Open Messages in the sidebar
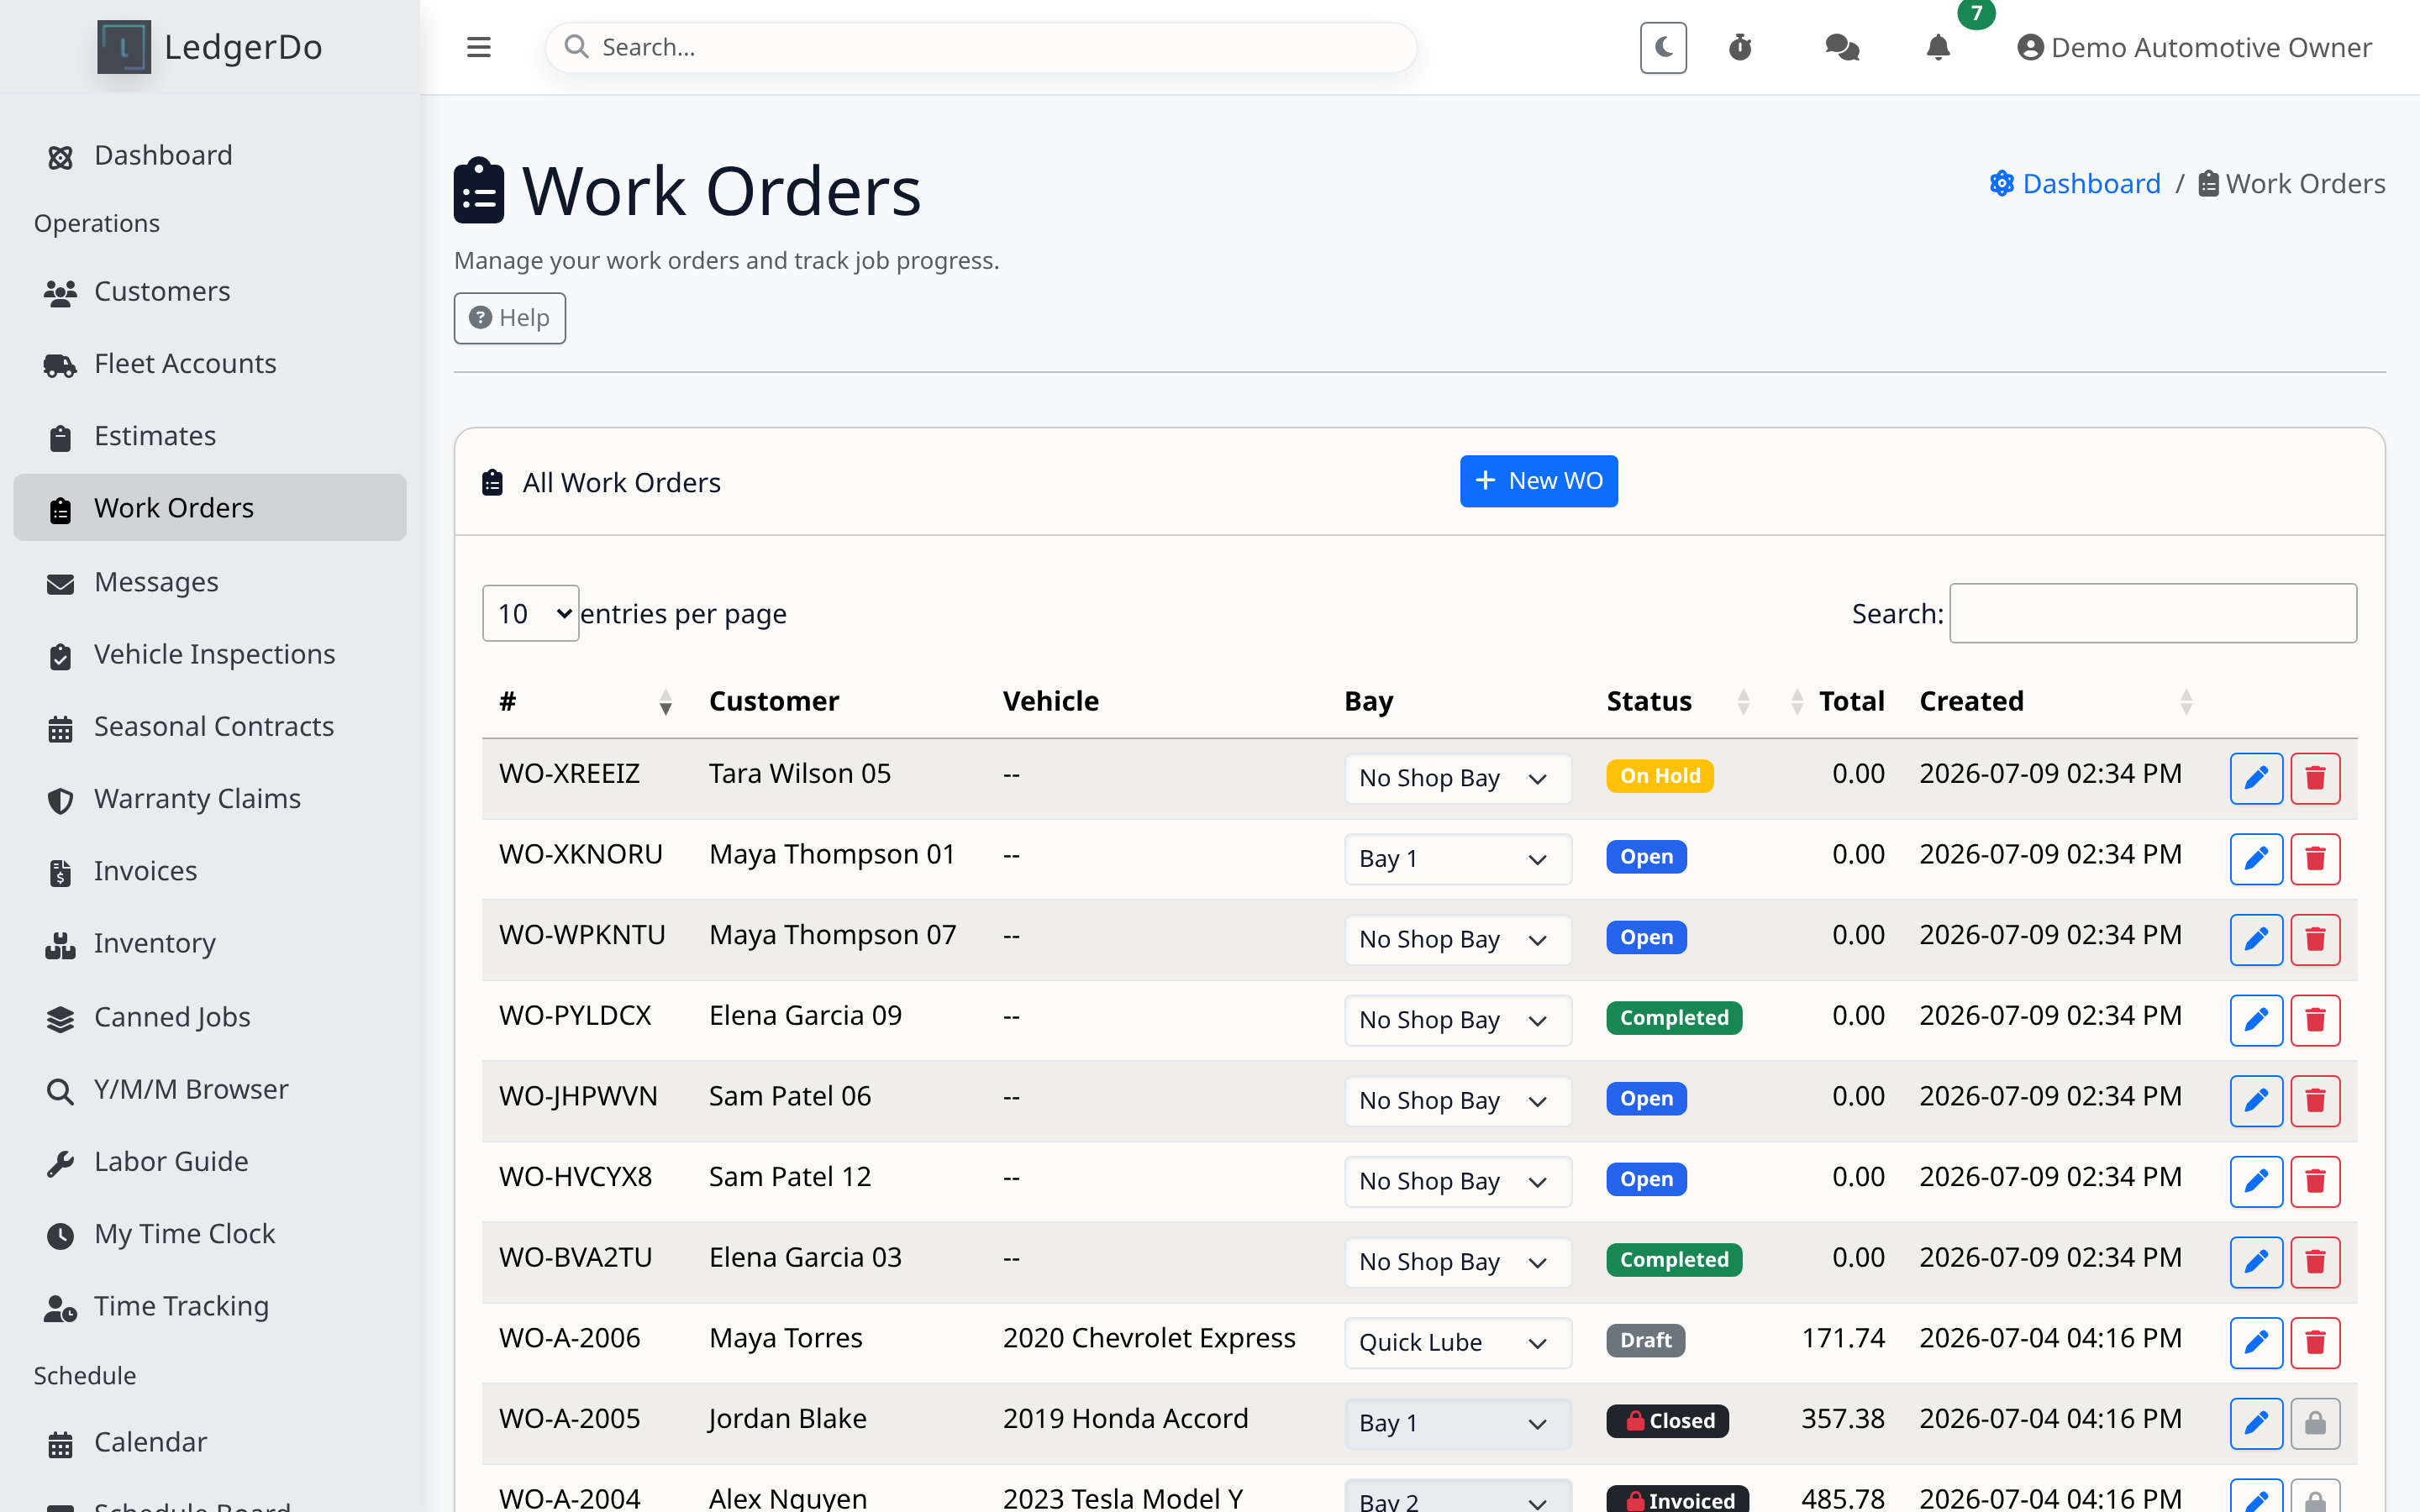2420x1512 pixels. pyautogui.click(x=210, y=582)
